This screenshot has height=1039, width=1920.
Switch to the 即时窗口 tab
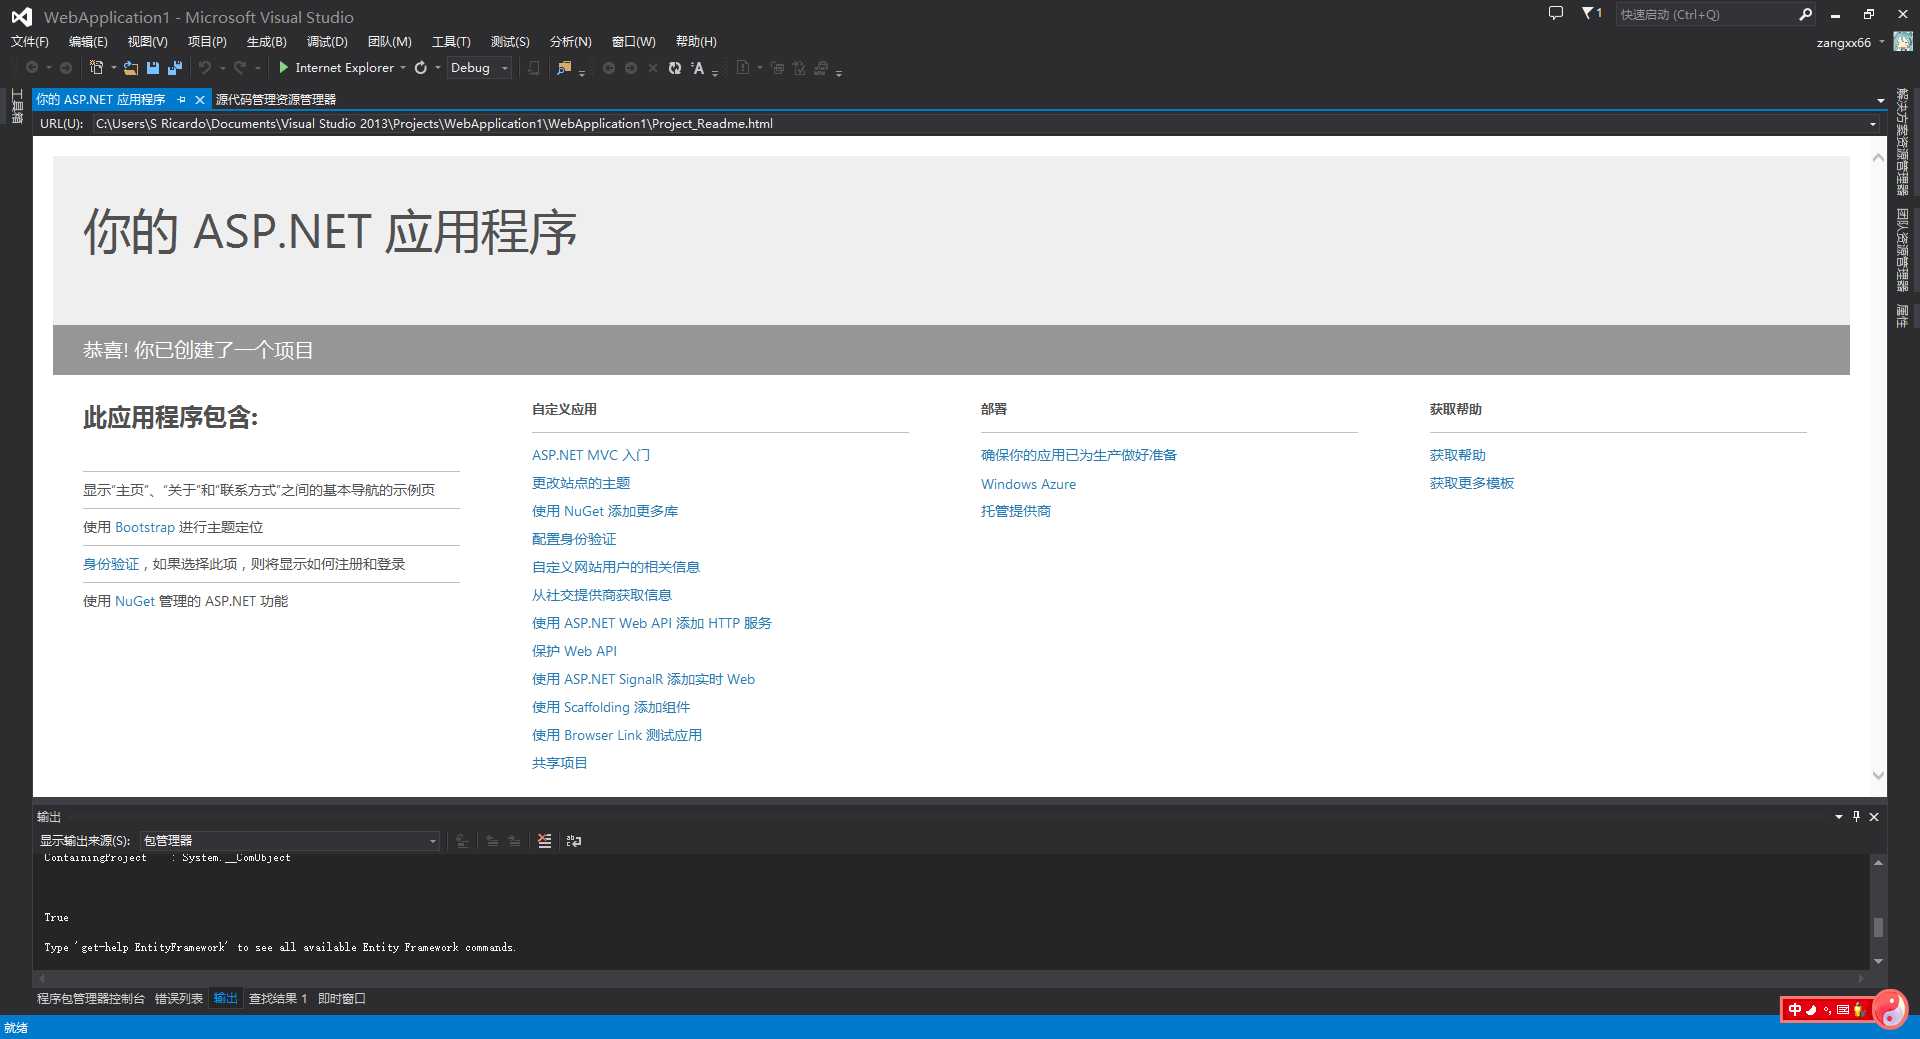coord(342,998)
